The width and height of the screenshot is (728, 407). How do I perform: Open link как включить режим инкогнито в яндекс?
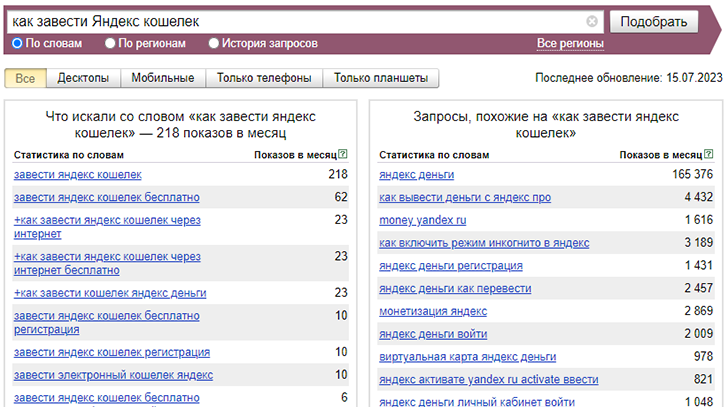point(484,243)
